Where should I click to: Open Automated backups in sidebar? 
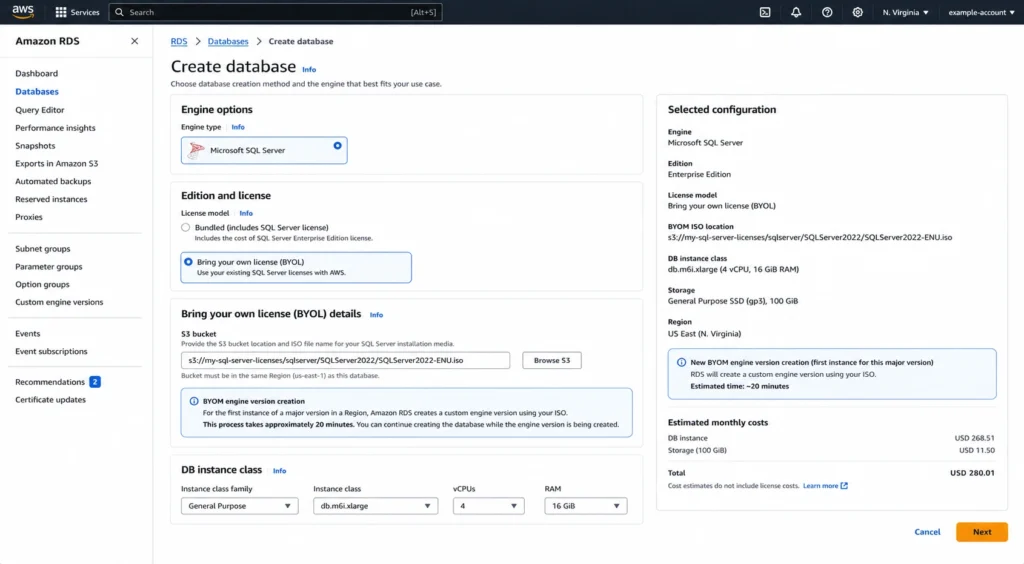click(x=53, y=181)
